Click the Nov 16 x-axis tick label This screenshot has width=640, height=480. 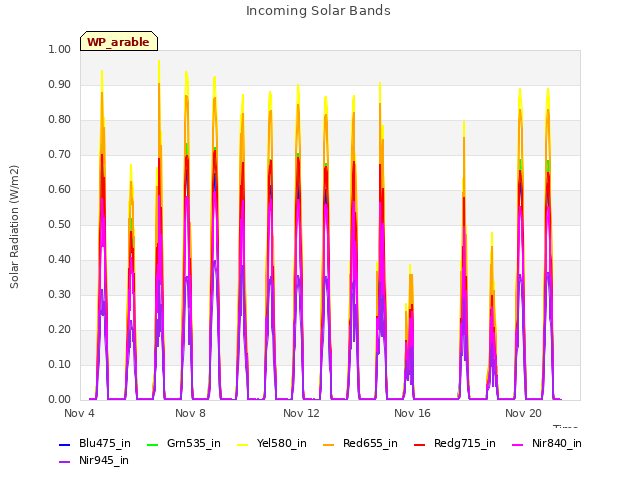pyautogui.click(x=412, y=413)
